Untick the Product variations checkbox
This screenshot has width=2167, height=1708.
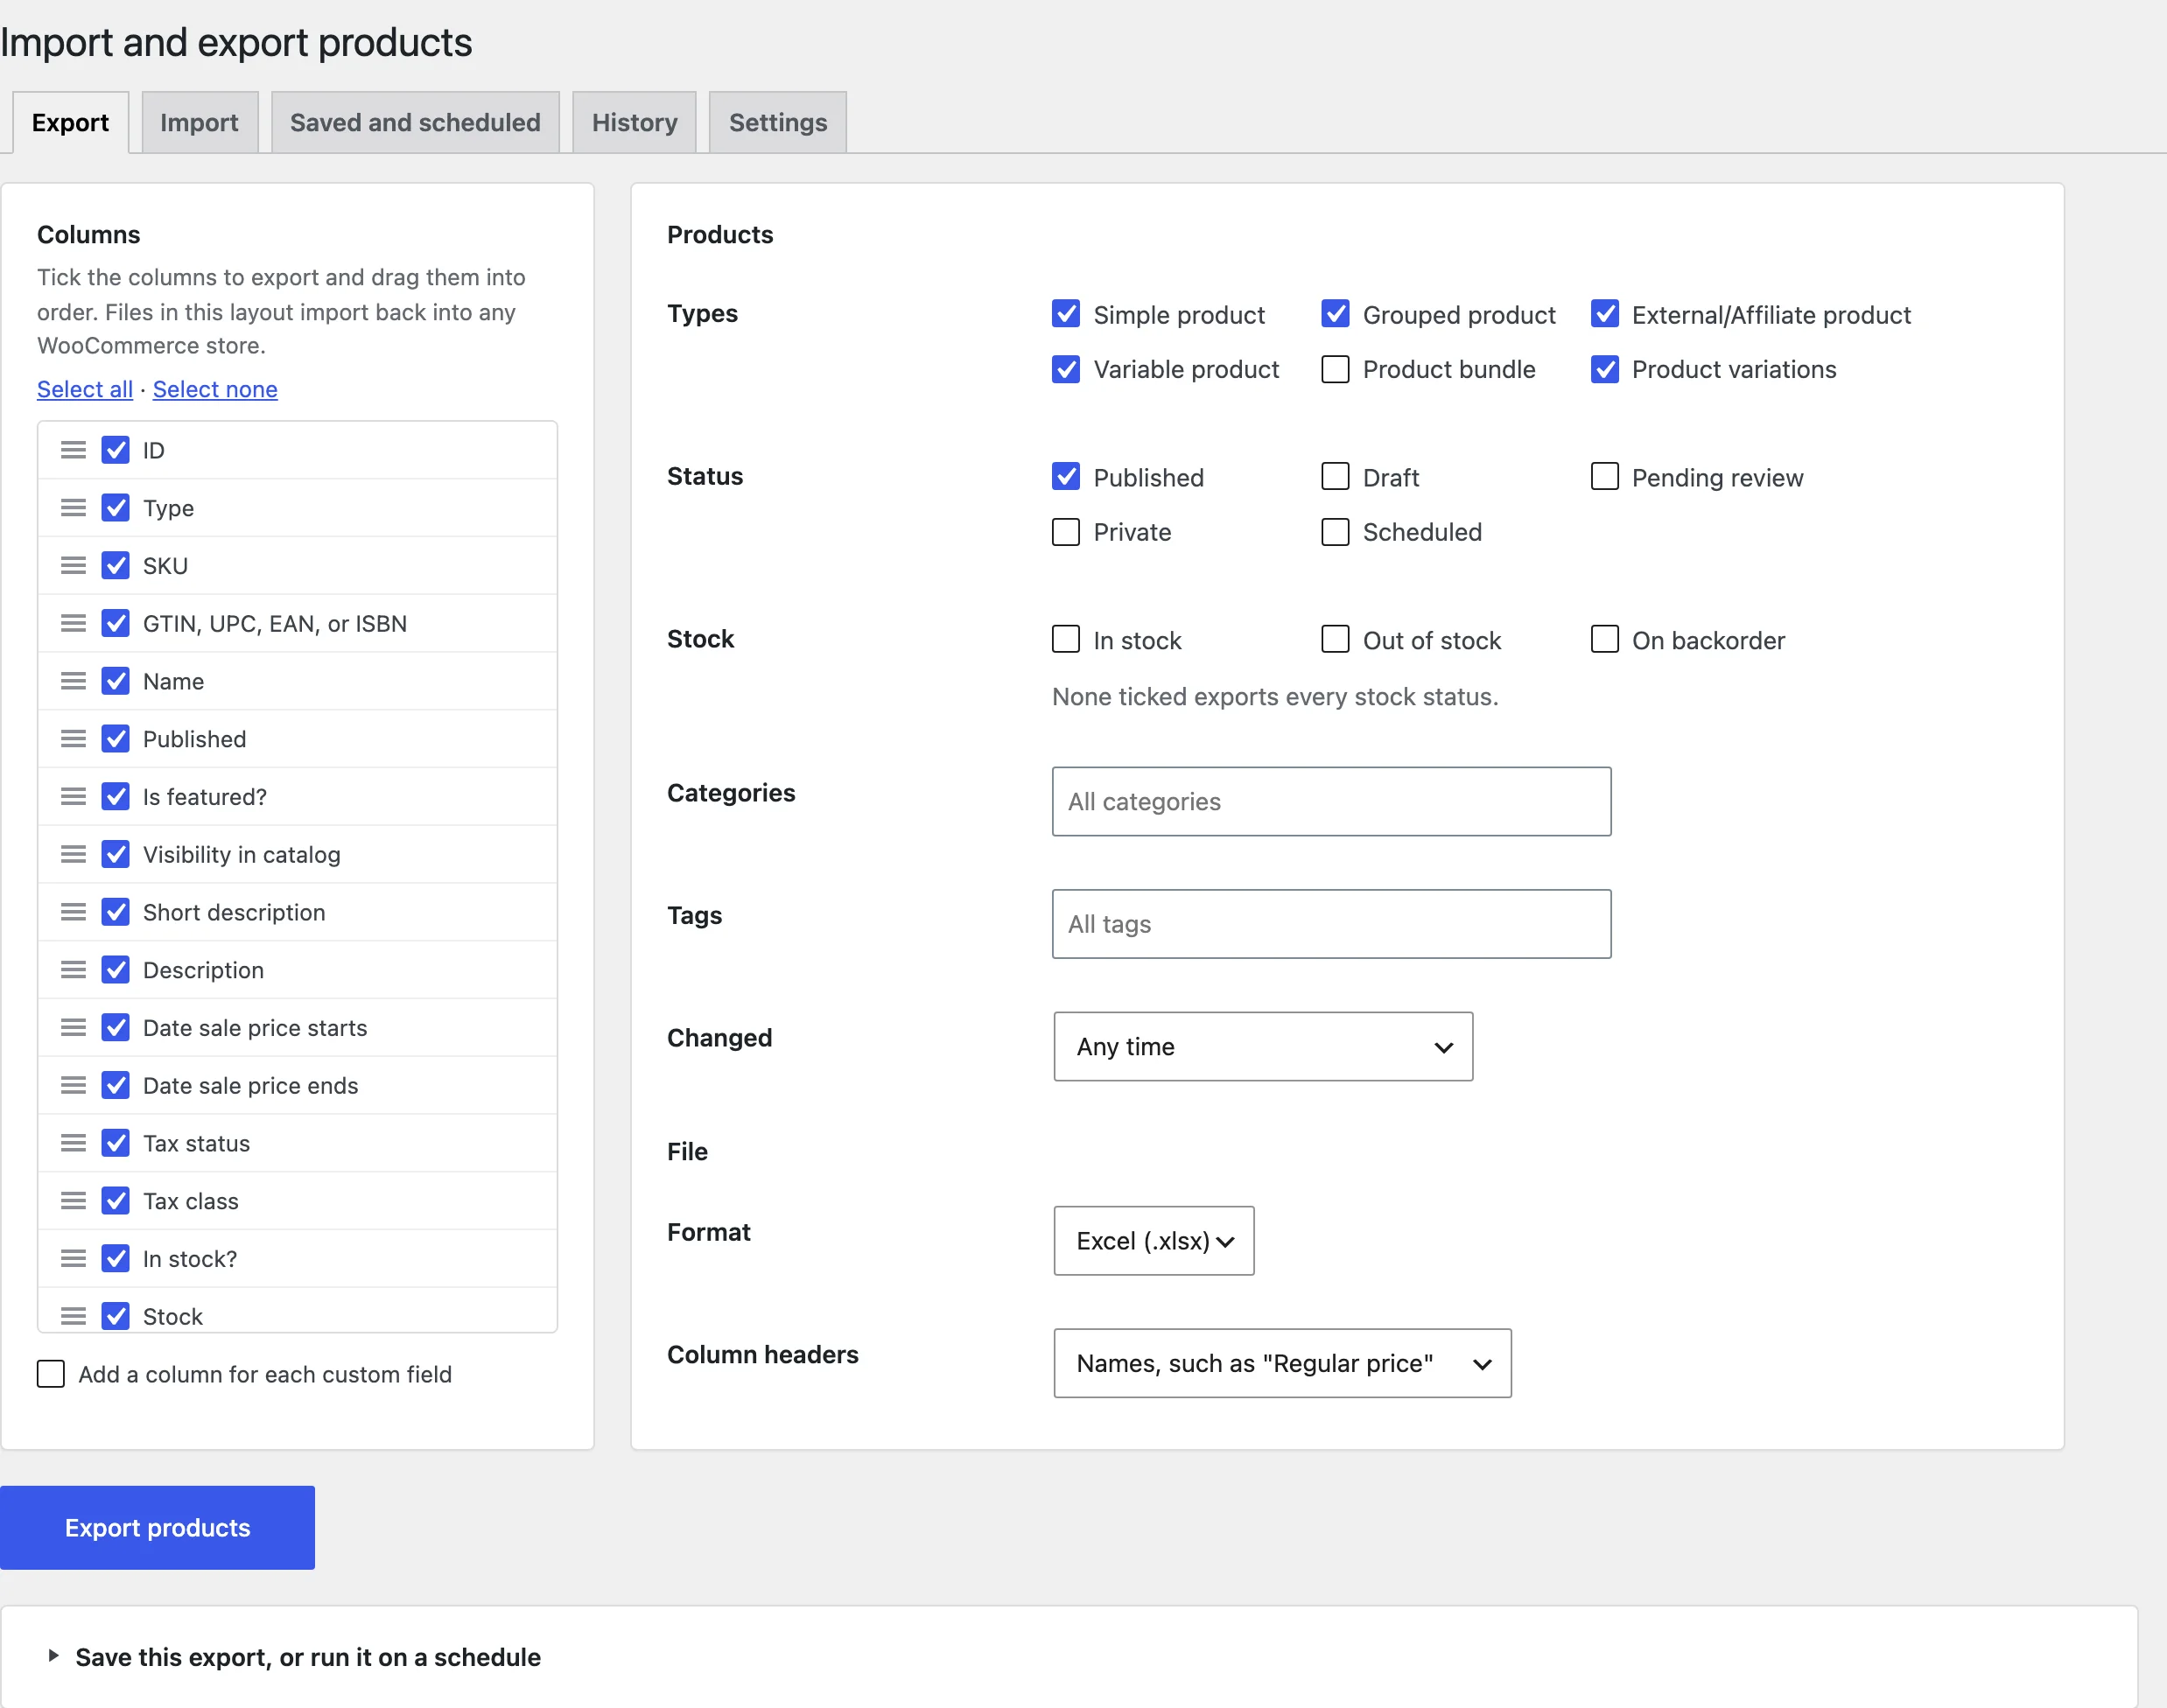tap(1605, 369)
